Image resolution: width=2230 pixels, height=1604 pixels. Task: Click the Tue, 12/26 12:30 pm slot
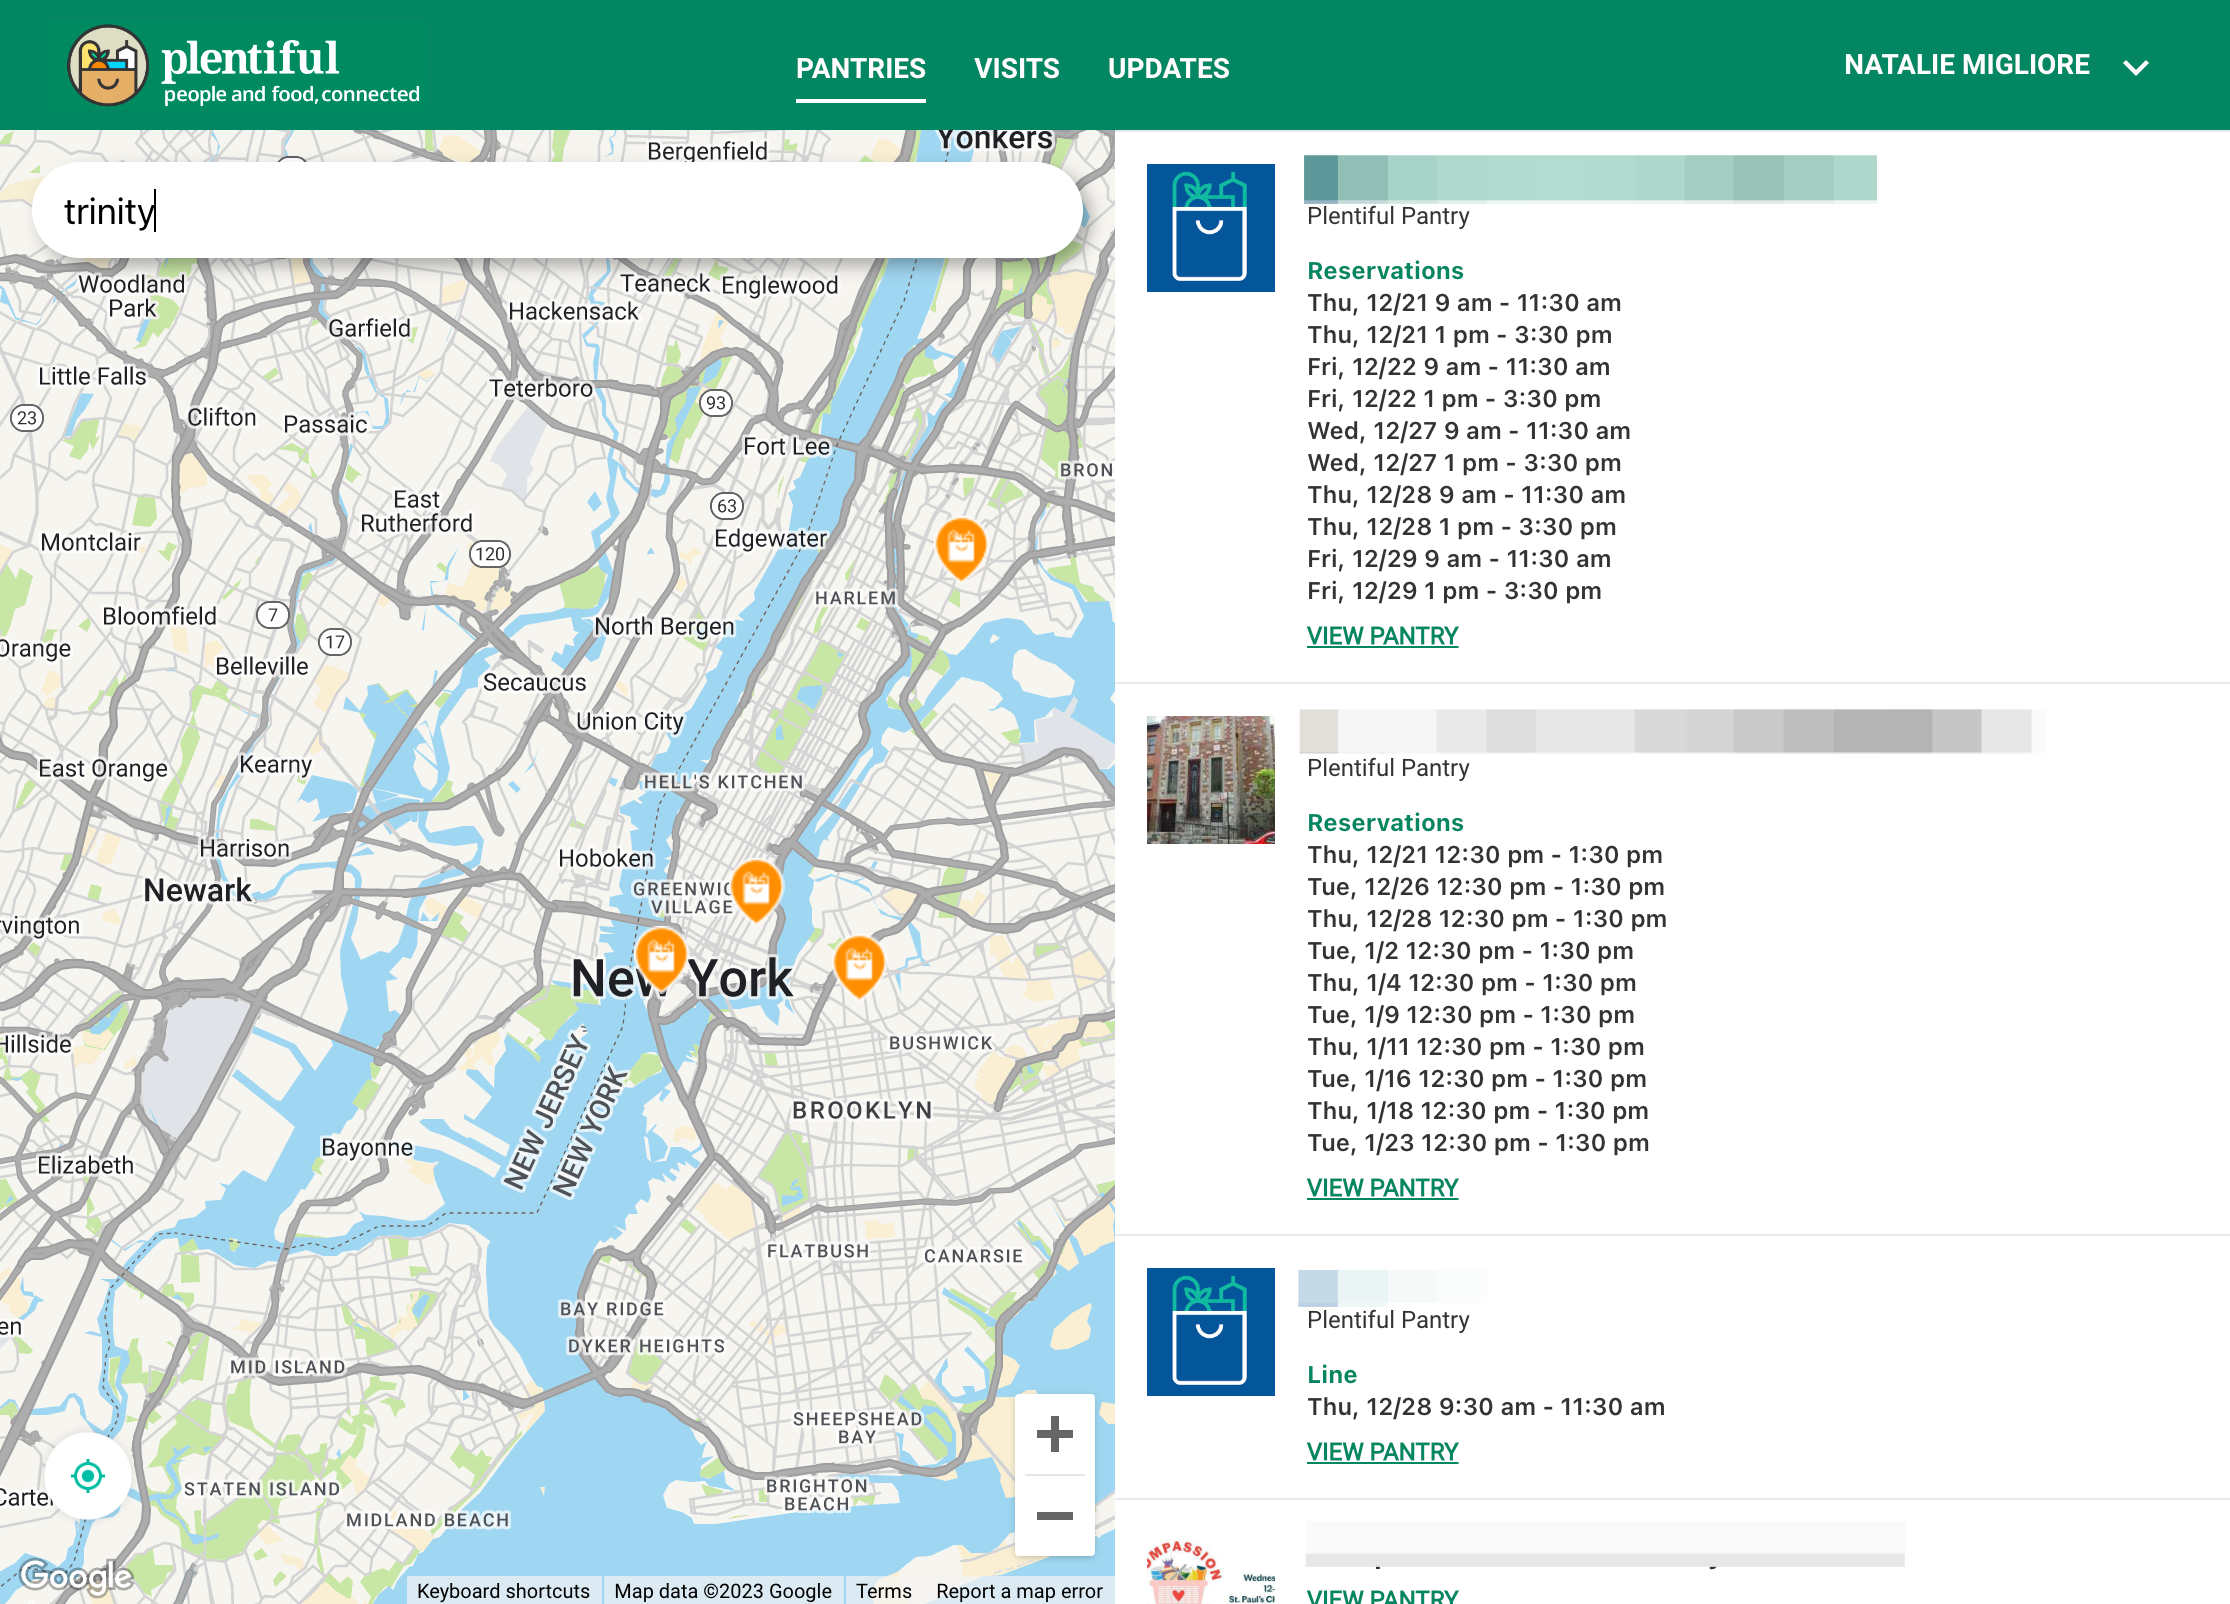(1486, 887)
